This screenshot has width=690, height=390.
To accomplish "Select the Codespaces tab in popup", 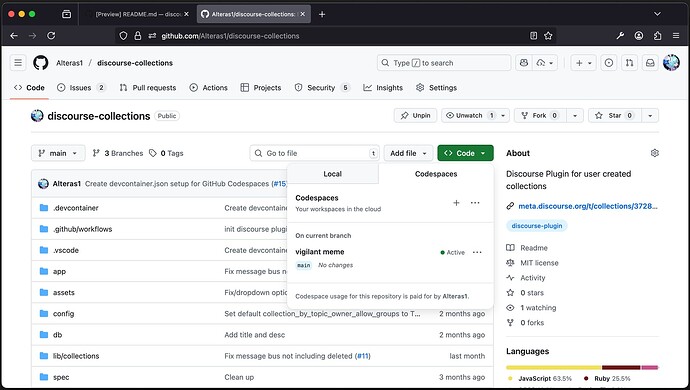I will click(436, 174).
